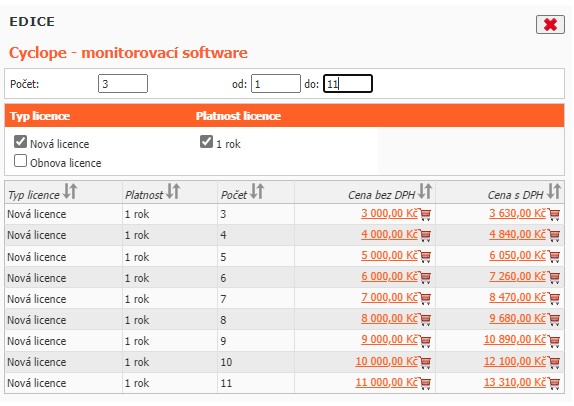The image size is (574, 406).
Task: Sort table by Počet column arrows
Action: click(257, 191)
